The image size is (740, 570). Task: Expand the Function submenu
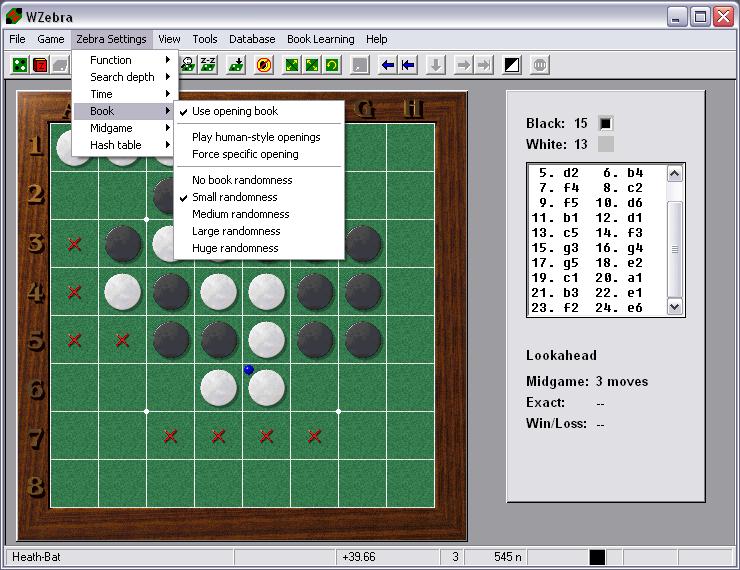(125, 60)
